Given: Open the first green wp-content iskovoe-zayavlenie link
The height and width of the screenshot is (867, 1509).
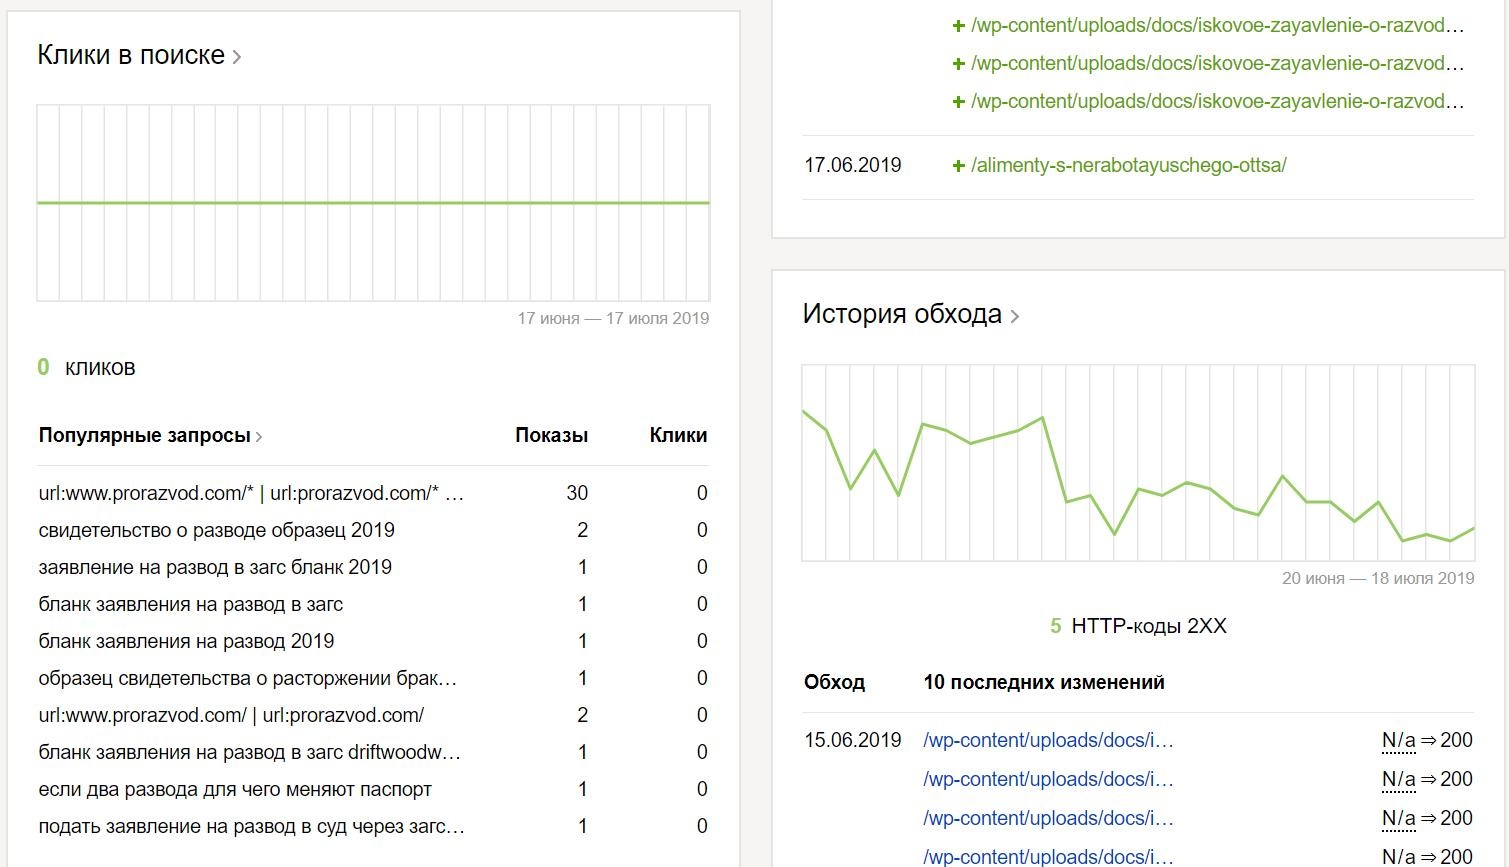Looking at the screenshot, I should 1216,26.
